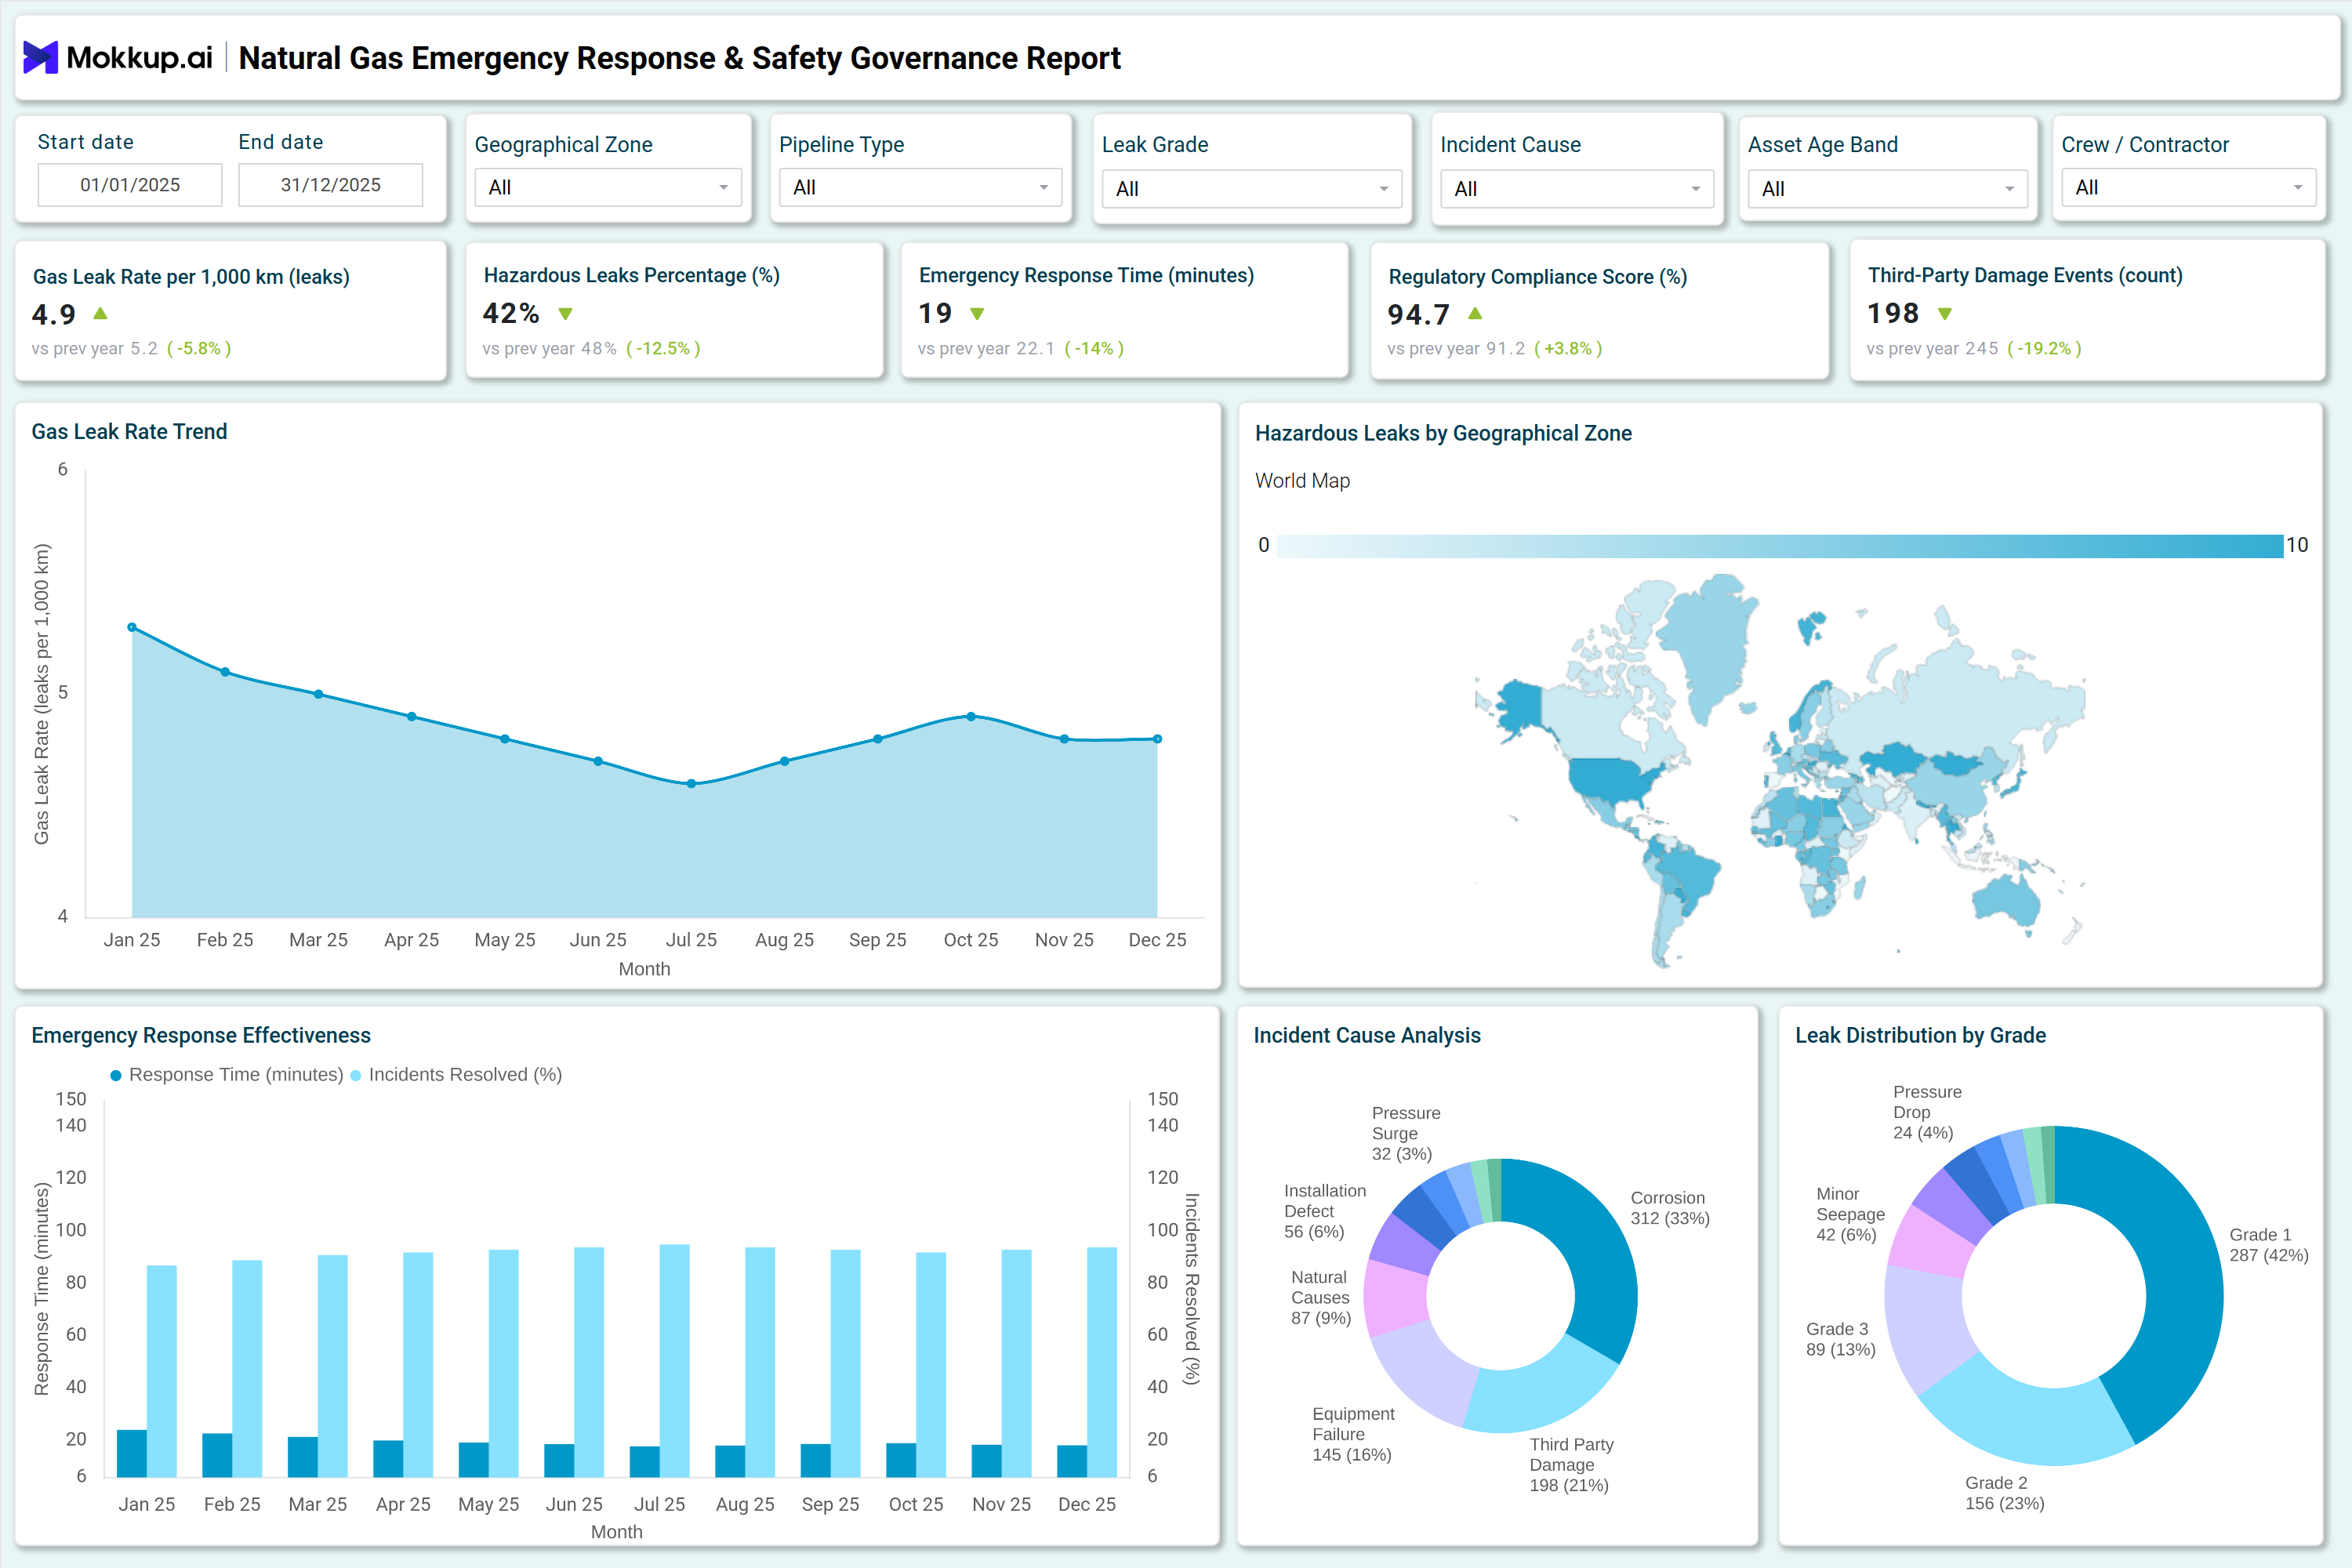The image size is (2352, 1568).
Task: Click the Oct 25 Response Time bar
Action: tap(901, 1460)
